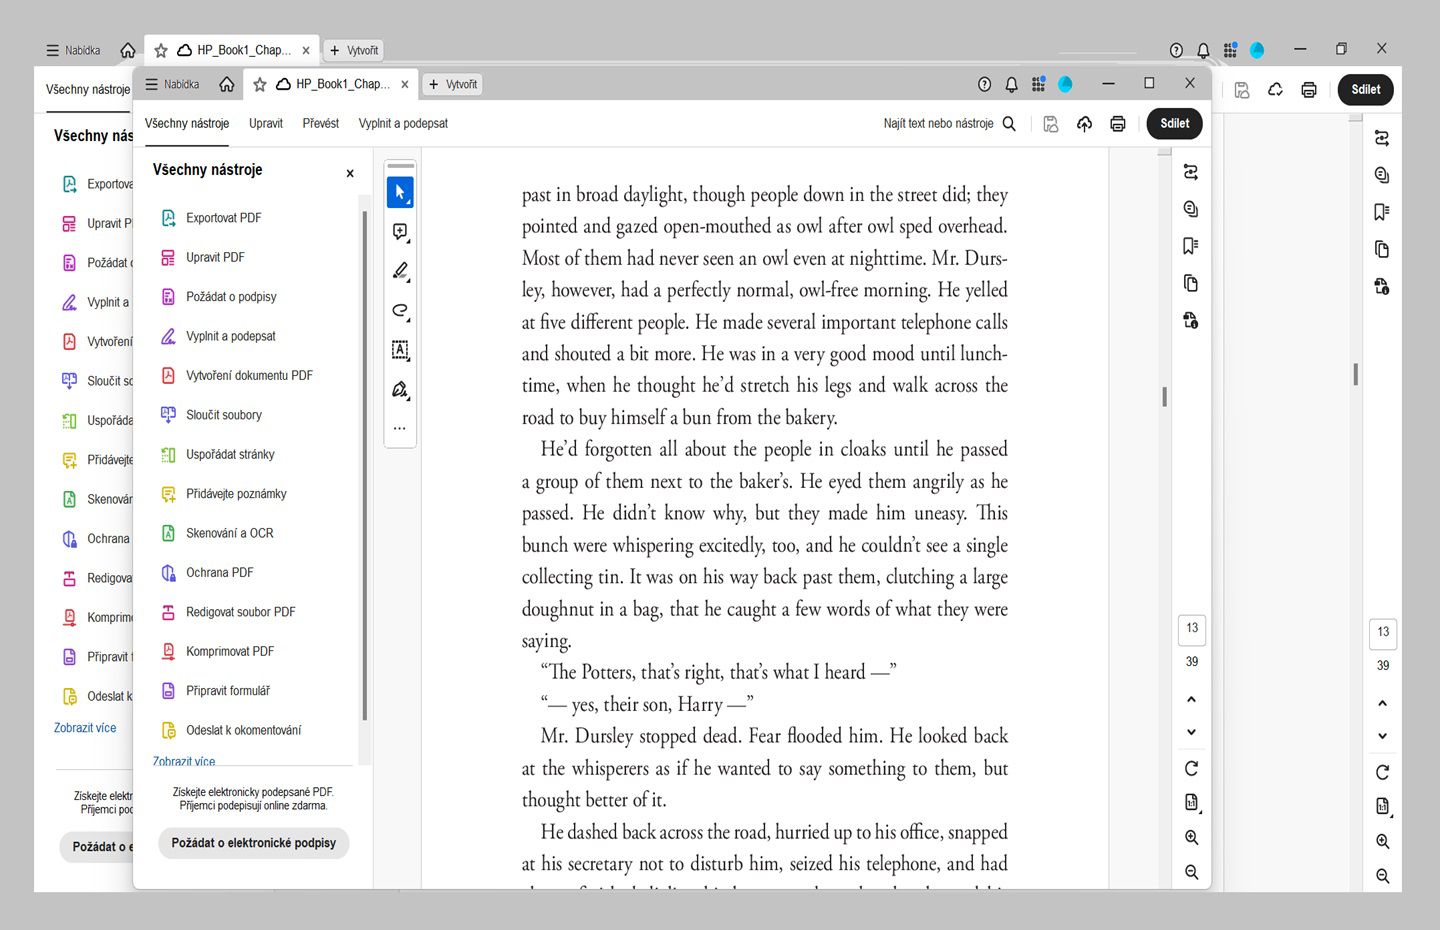Activate the text box selection tool
The width and height of the screenshot is (1440, 930).
tap(400, 350)
